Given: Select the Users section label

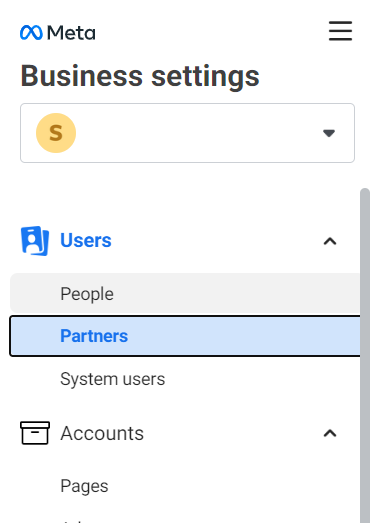Looking at the screenshot, I should pos(86,240).
